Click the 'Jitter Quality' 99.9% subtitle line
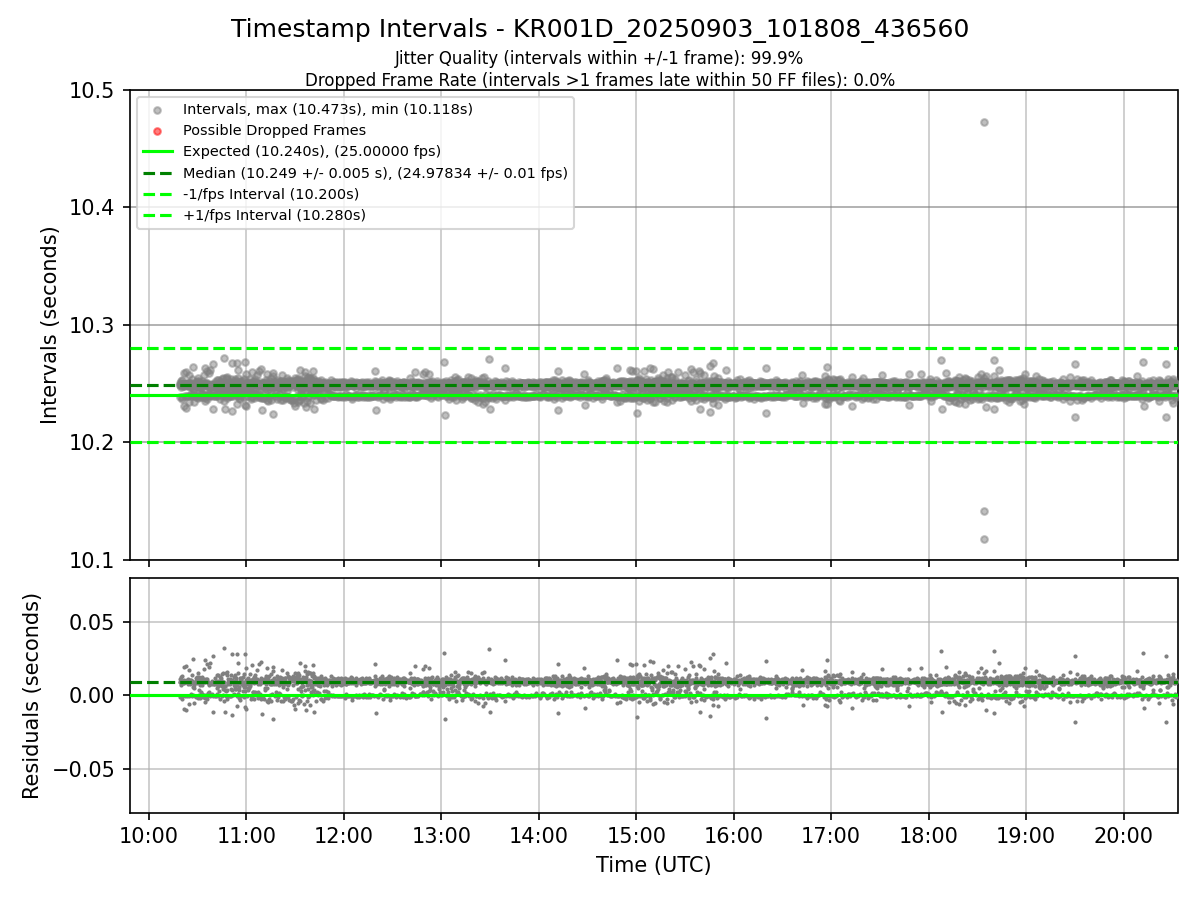Viewport: 1200px width, 900px height. click(x=599, y=58)
